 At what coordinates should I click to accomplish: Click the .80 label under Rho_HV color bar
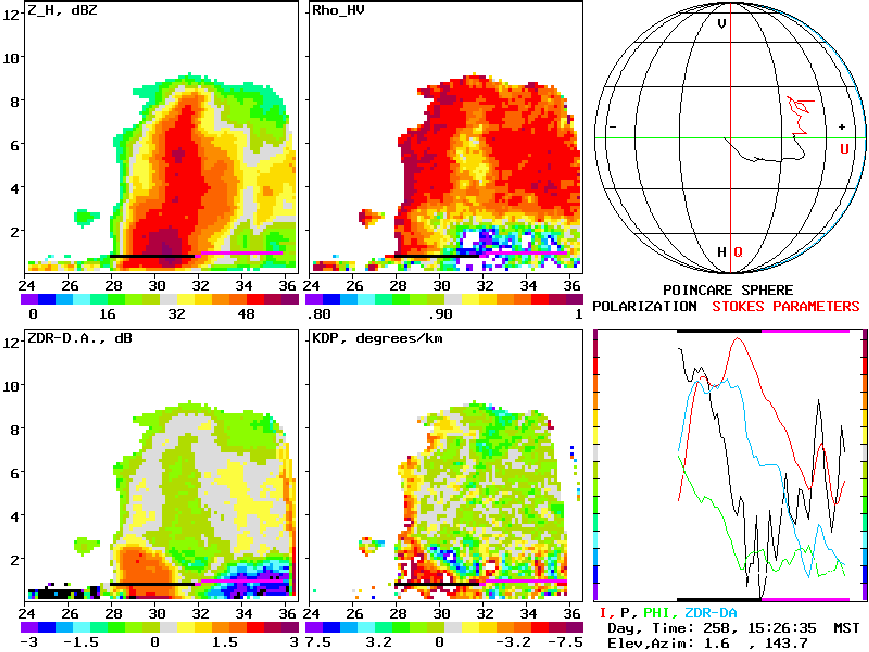[319, 314]
